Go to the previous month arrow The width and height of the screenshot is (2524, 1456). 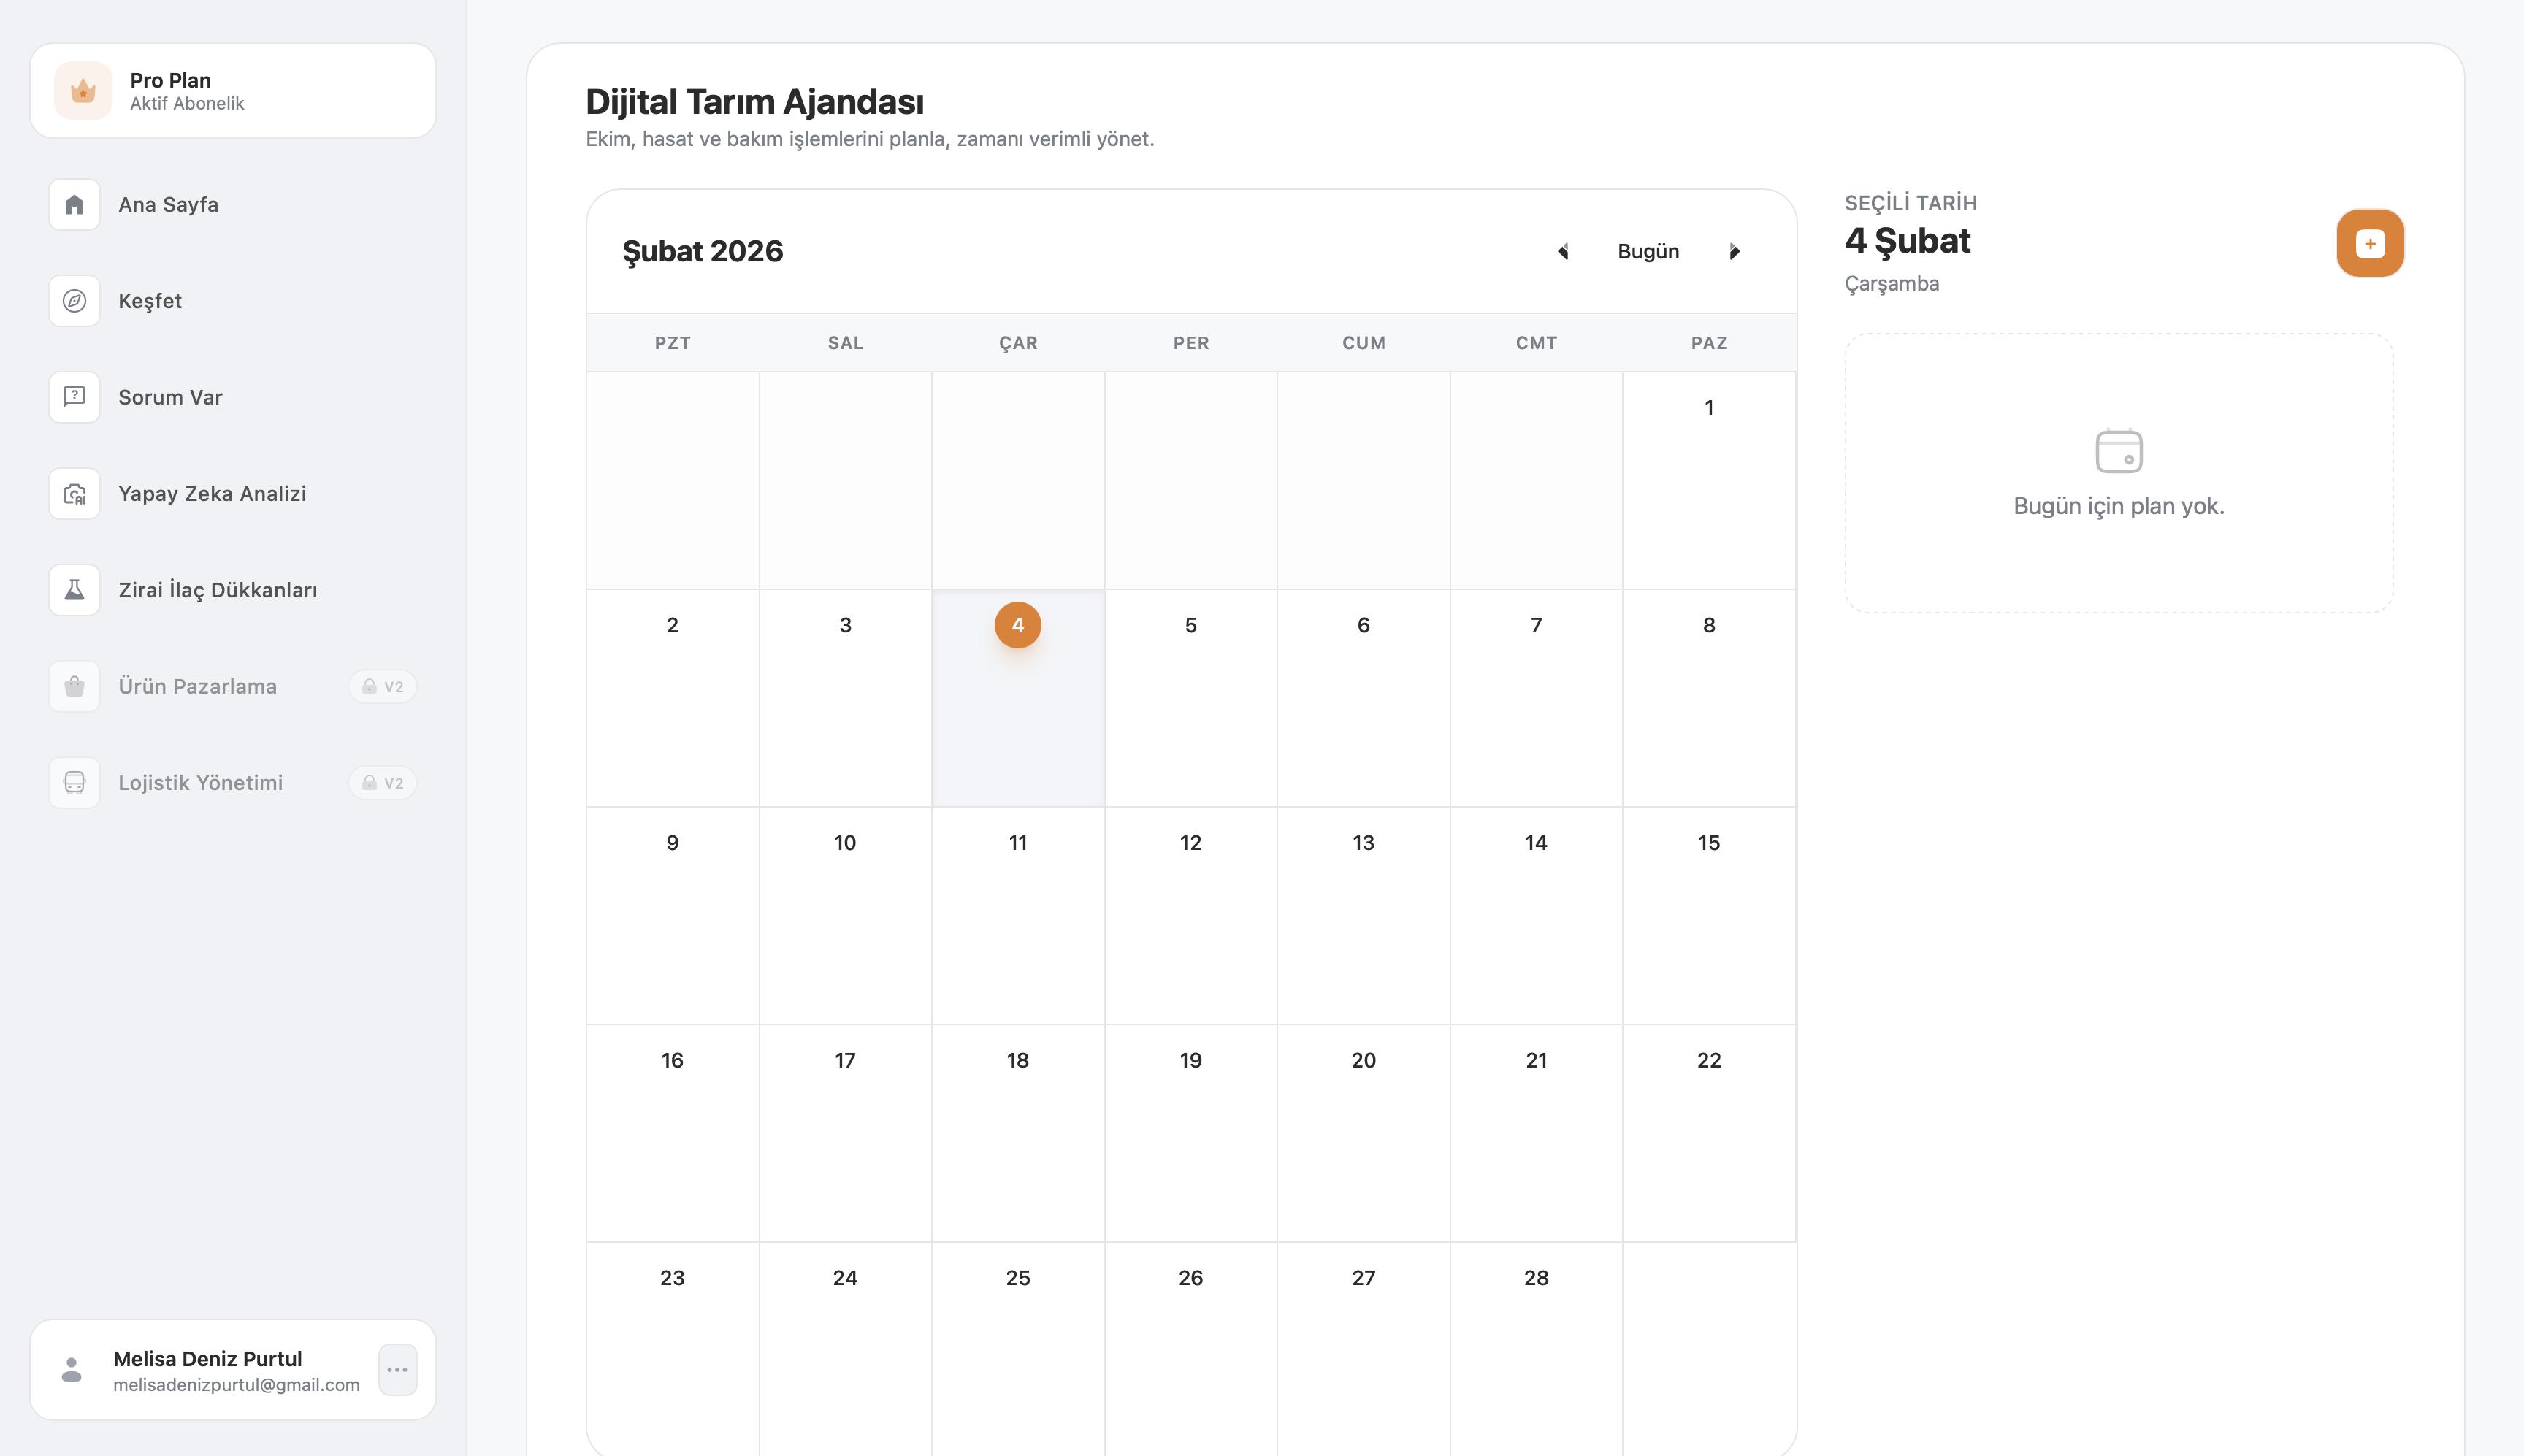(1563, 252)
